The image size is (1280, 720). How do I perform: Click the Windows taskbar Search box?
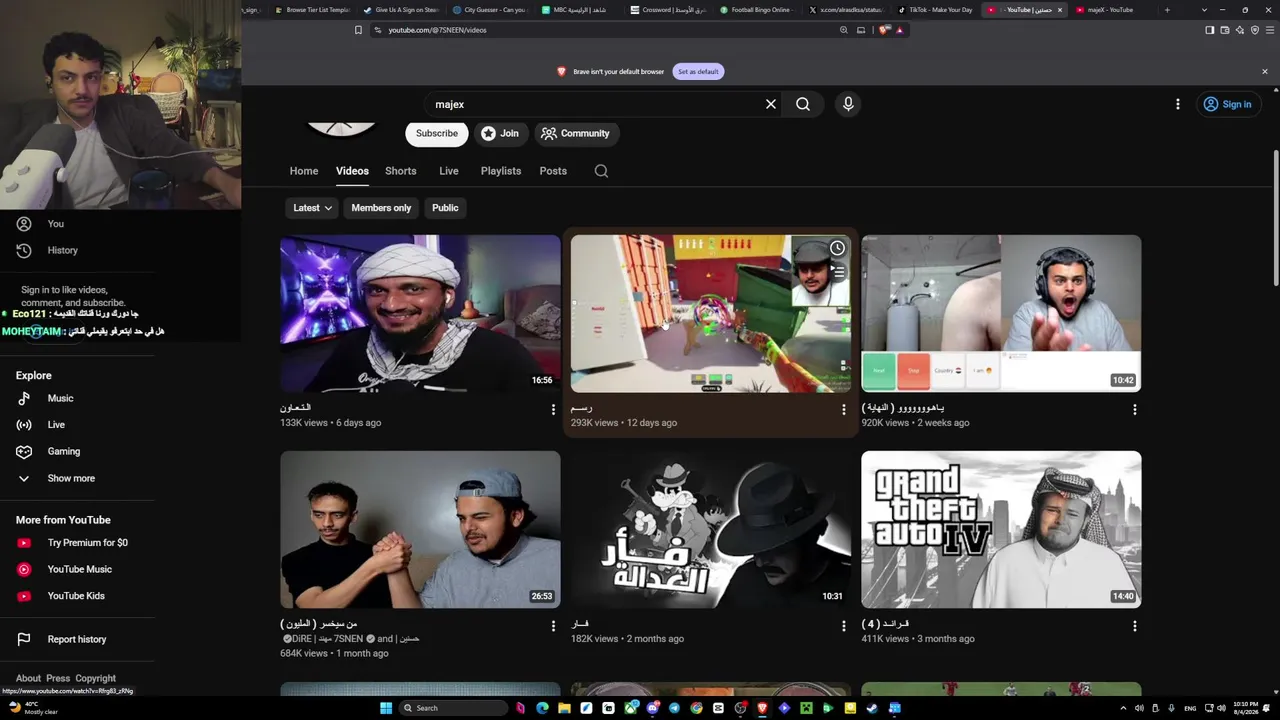(453, 708)
